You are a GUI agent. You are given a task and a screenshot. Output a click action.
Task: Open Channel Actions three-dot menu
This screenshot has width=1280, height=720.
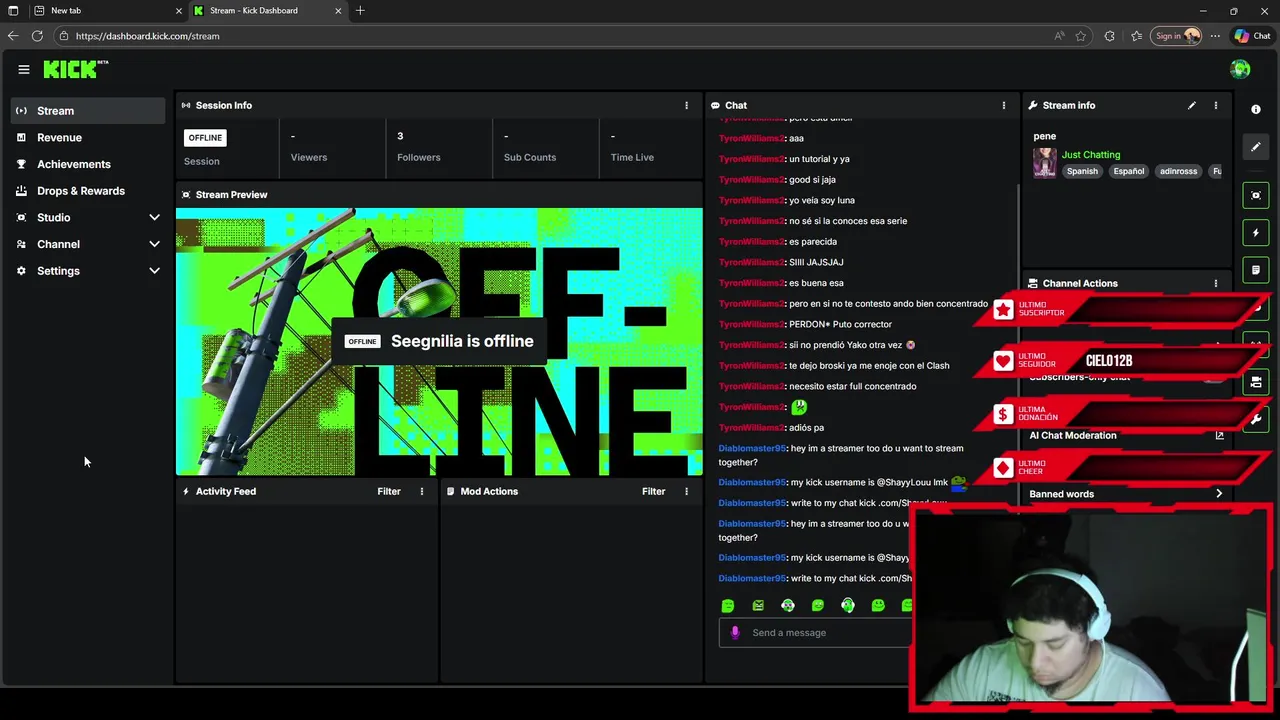click(x=1215, y=283)
